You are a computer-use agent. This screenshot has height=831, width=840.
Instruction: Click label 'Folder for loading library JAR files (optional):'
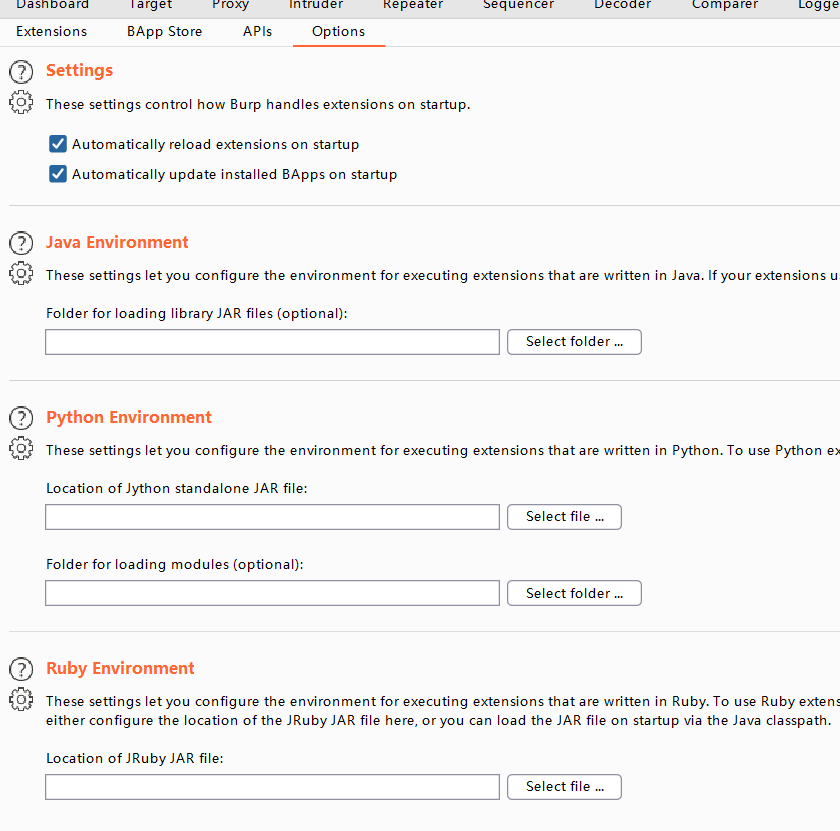[197, 313]
